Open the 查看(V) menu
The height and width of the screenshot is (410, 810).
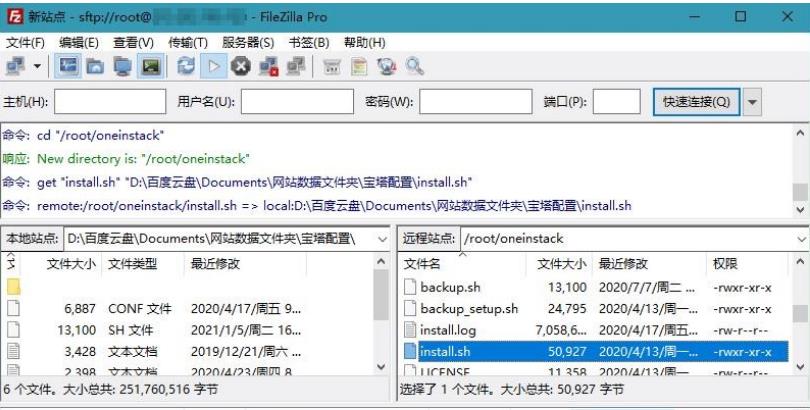(133, 43)
